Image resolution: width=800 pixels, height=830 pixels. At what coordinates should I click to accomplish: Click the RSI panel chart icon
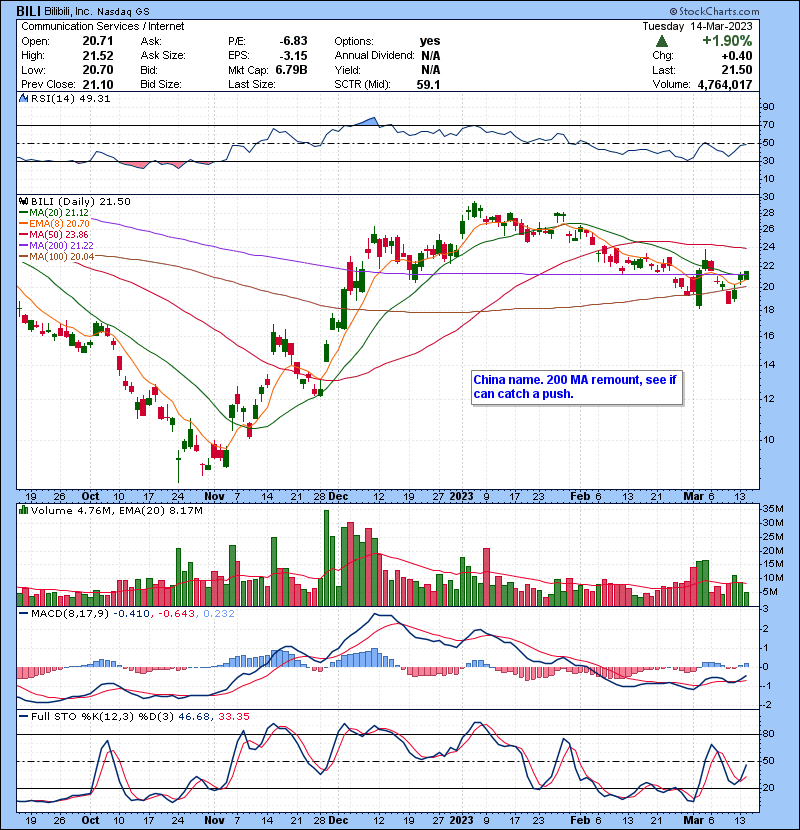[23, 98]
